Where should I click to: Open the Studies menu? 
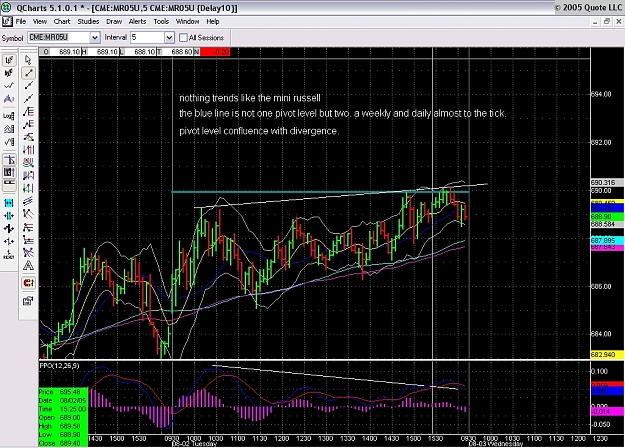coord(88,22)
